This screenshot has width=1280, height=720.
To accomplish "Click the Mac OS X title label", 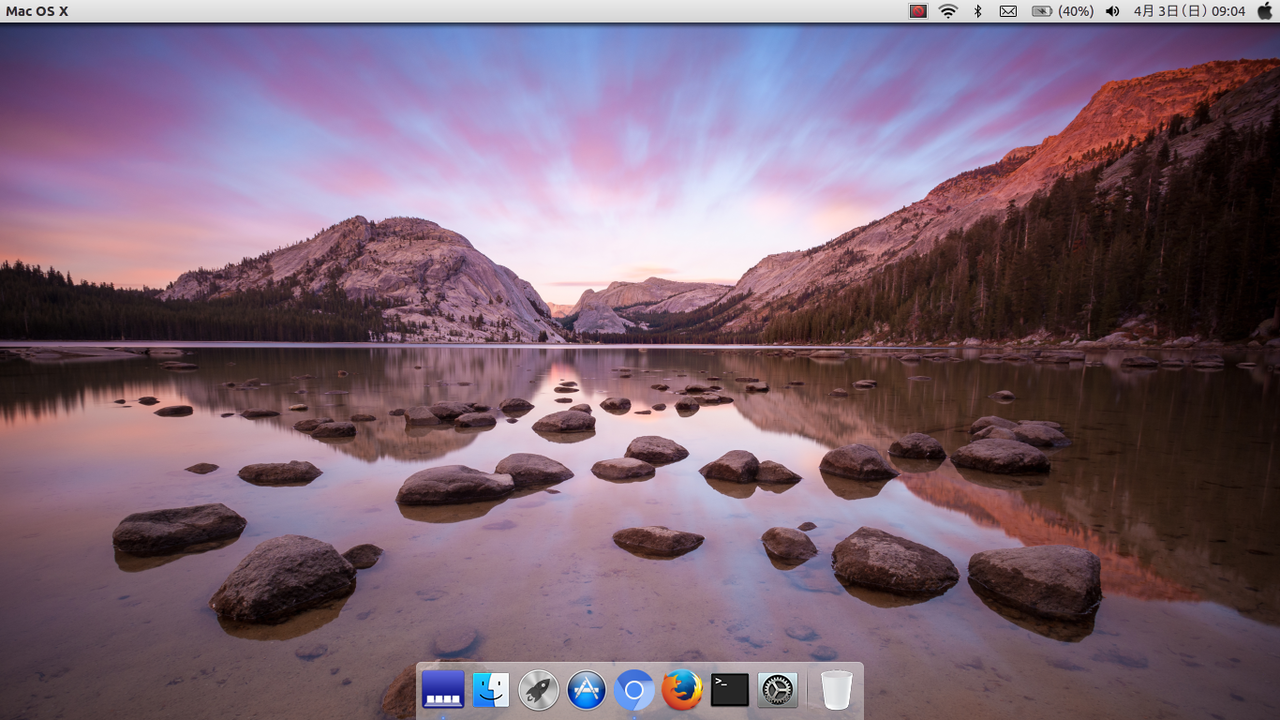I will pyautogui.click(x=37, y=11).
